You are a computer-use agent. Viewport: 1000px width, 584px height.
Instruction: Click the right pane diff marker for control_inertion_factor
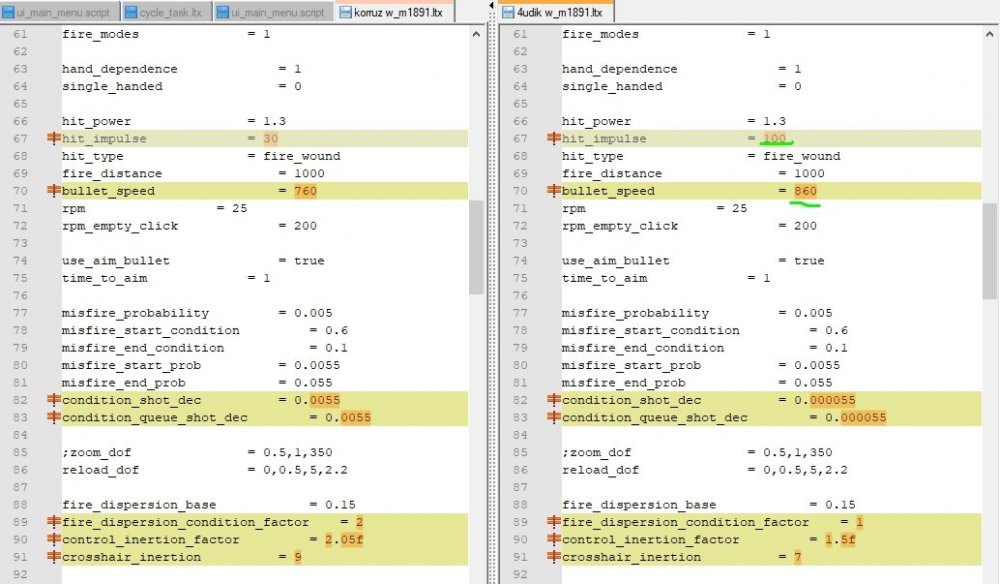[x=553, y=540]
